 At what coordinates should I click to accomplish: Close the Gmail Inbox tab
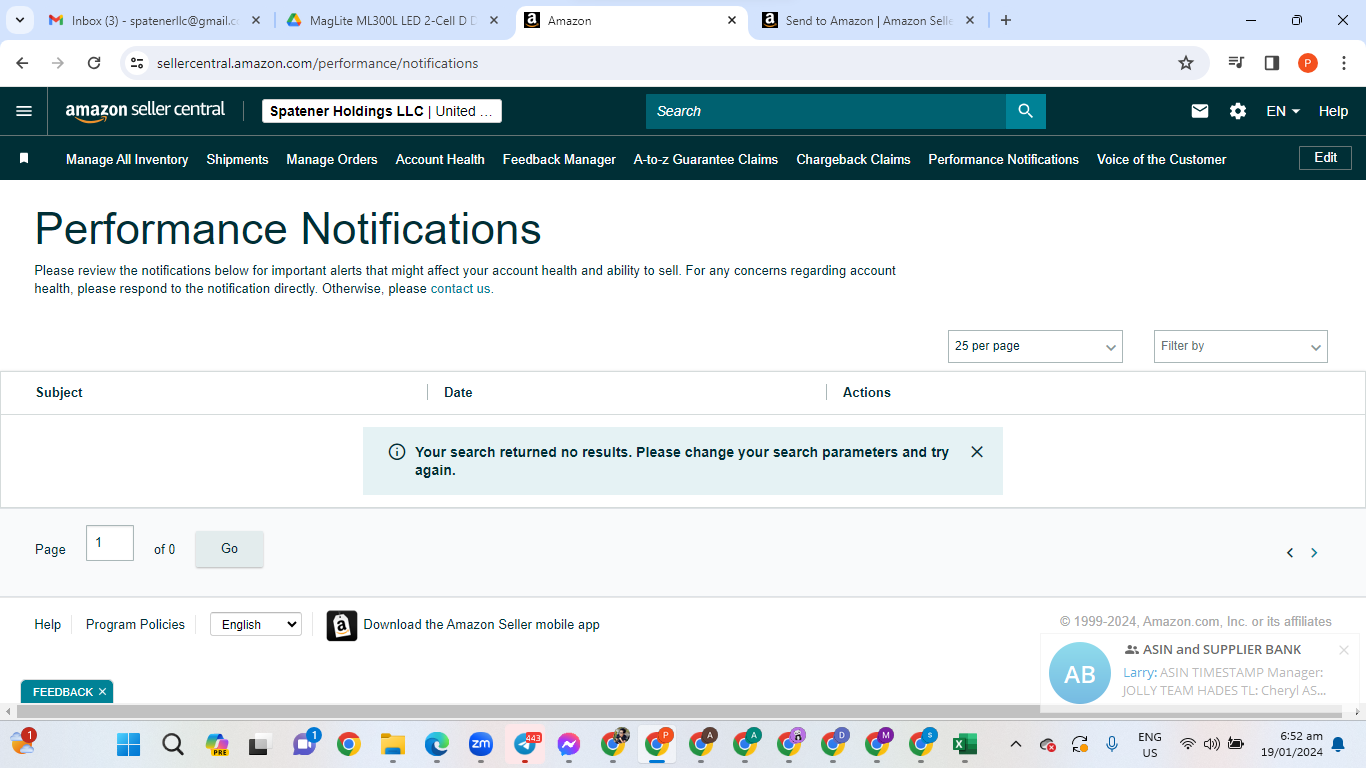[x=257, y=20]
